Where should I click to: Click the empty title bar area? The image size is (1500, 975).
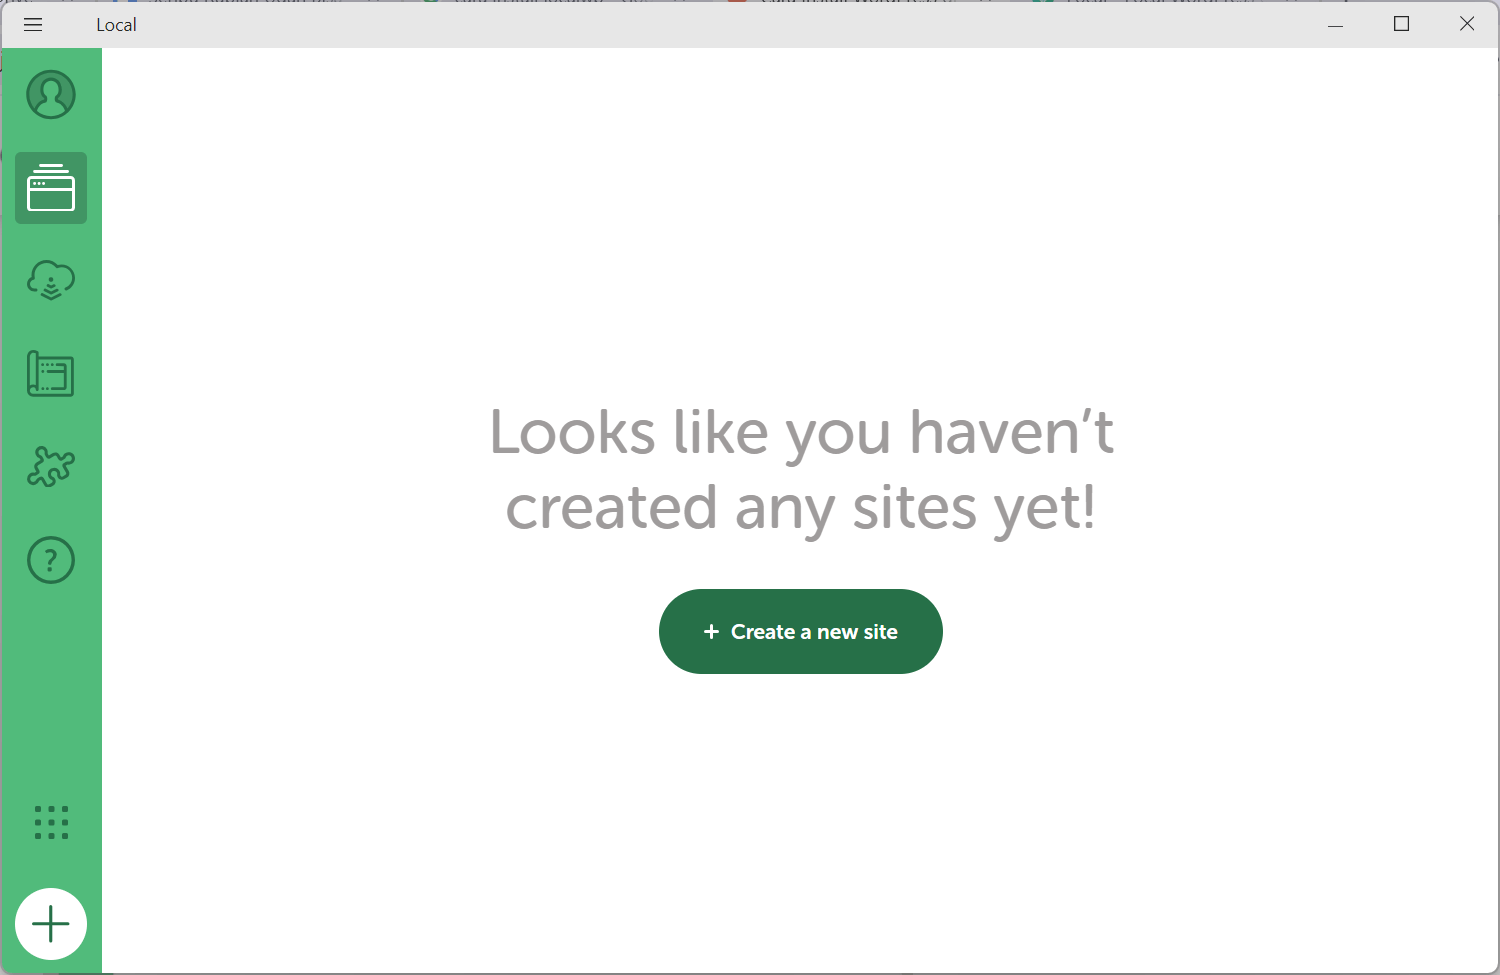click(x=700, y=25)
